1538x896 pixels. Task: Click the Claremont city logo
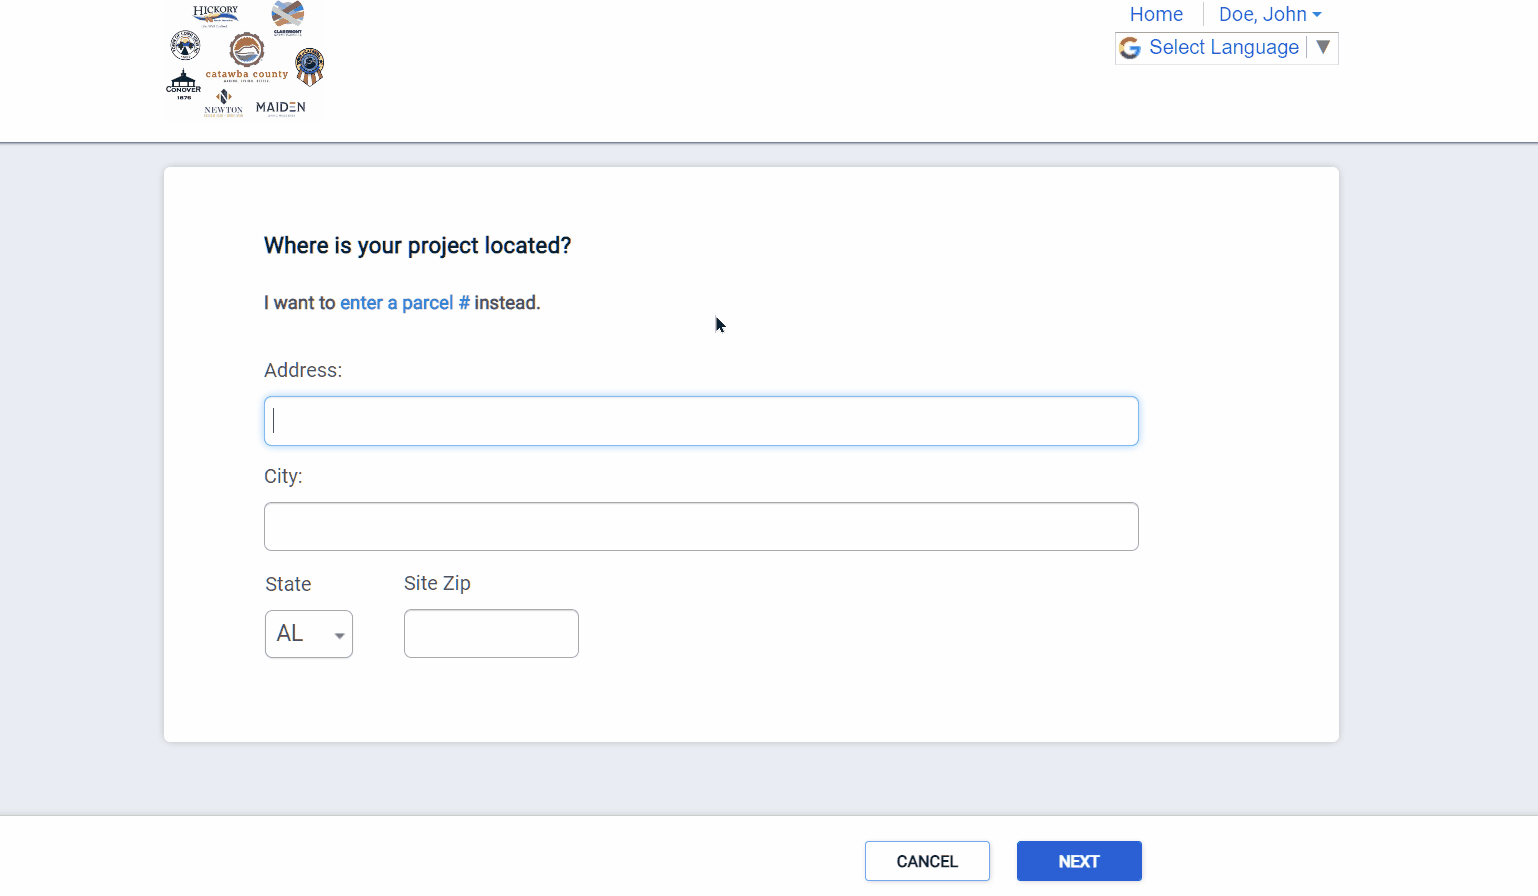288,17
